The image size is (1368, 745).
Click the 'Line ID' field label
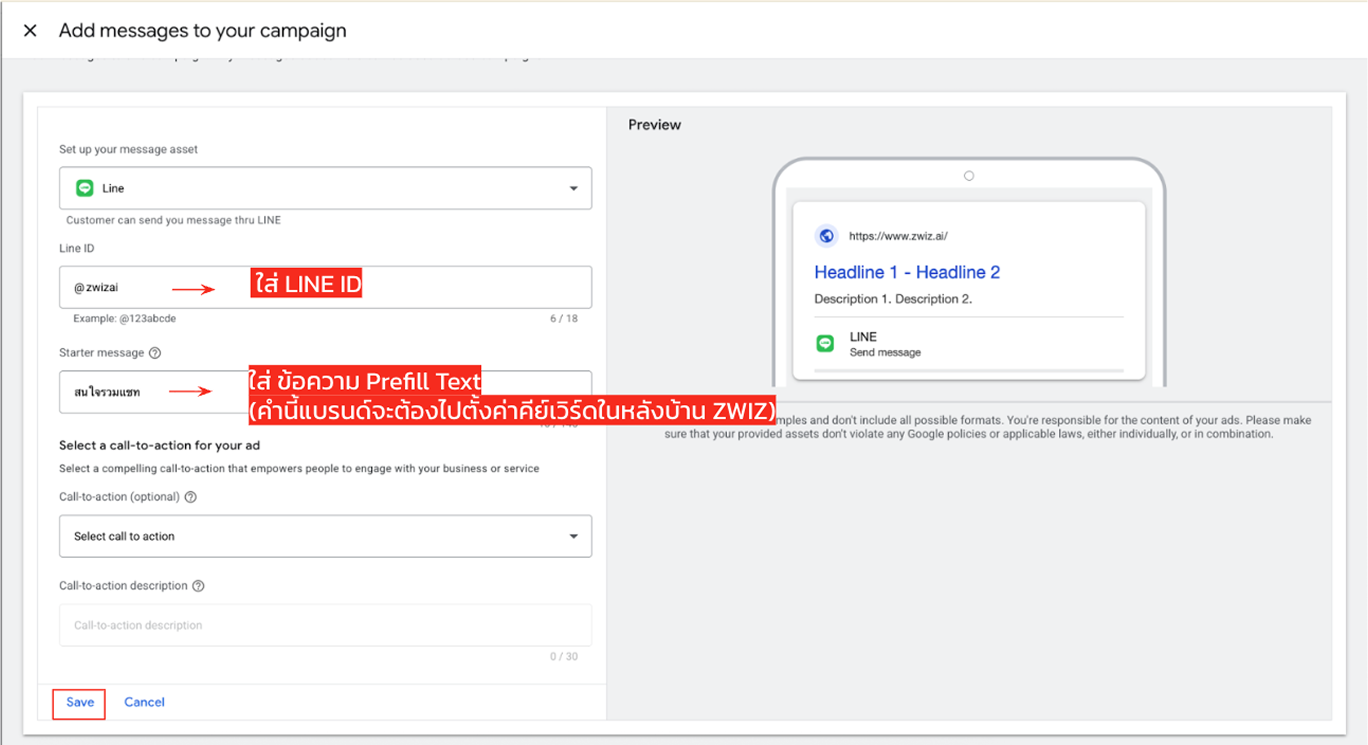pyautogui.click(x=77, y=248)
